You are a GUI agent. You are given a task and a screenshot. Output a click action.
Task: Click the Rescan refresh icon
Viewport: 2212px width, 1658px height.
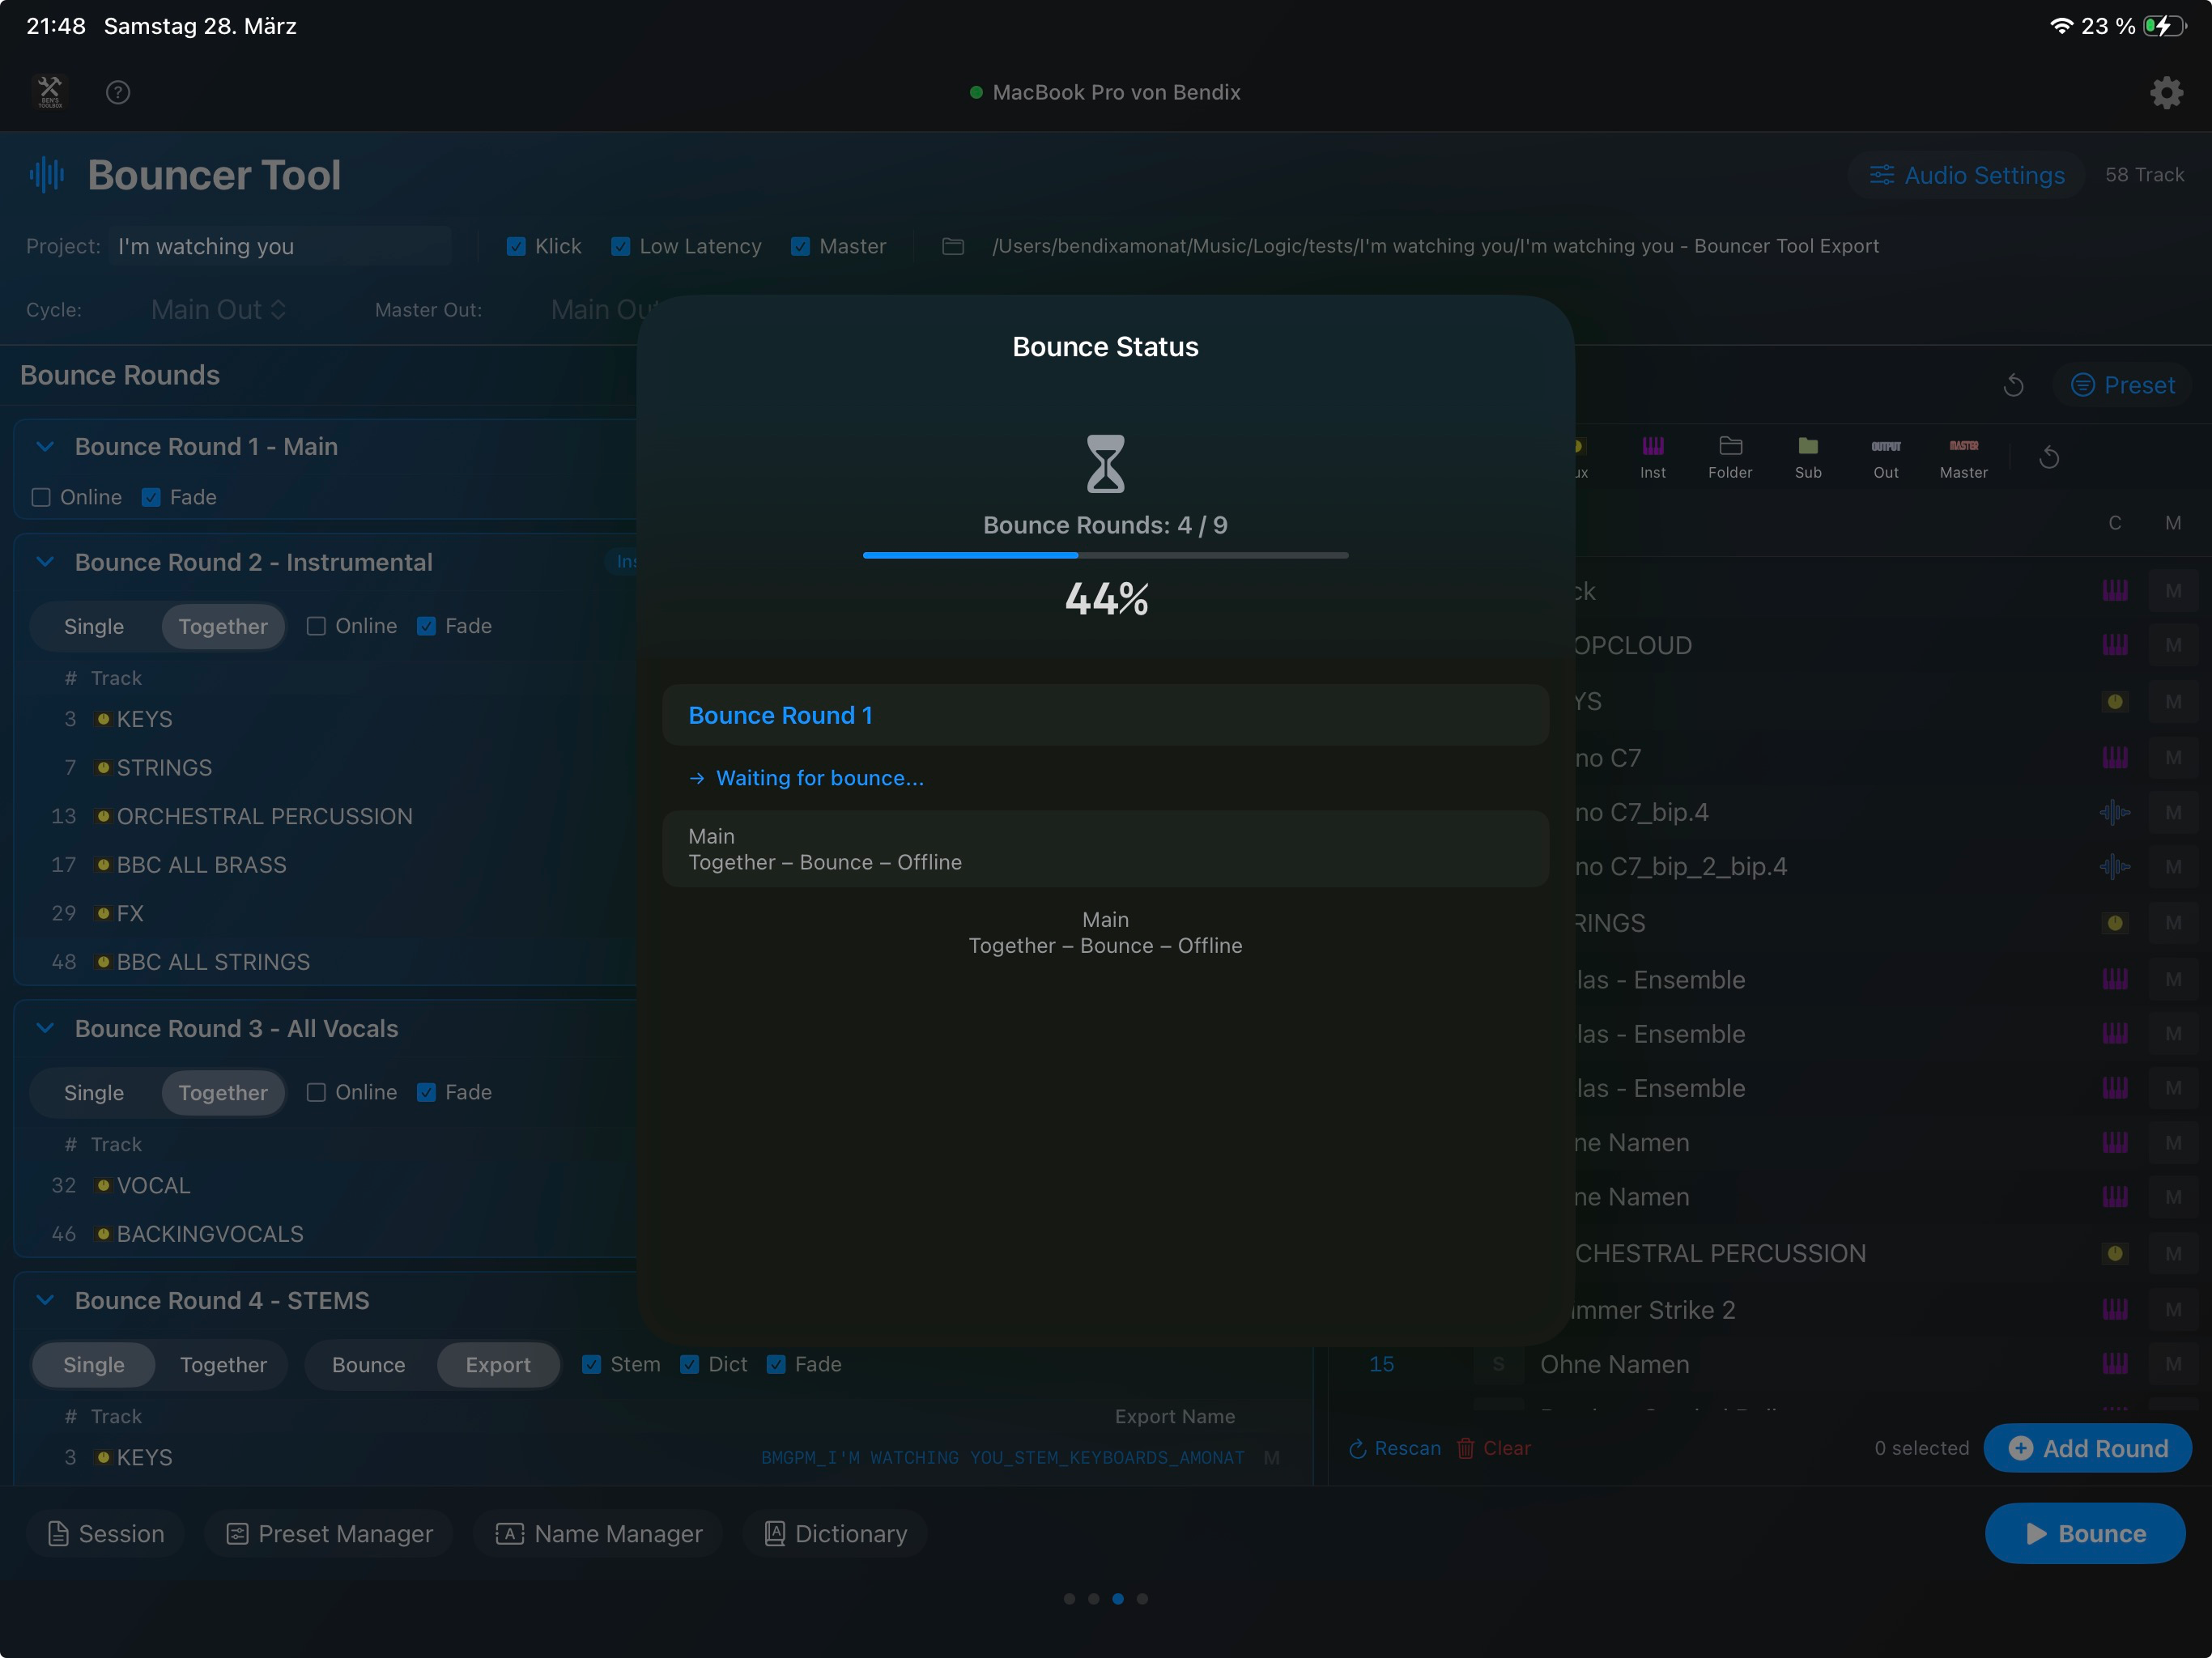pyautogui.click(x=1357, y=1448)
